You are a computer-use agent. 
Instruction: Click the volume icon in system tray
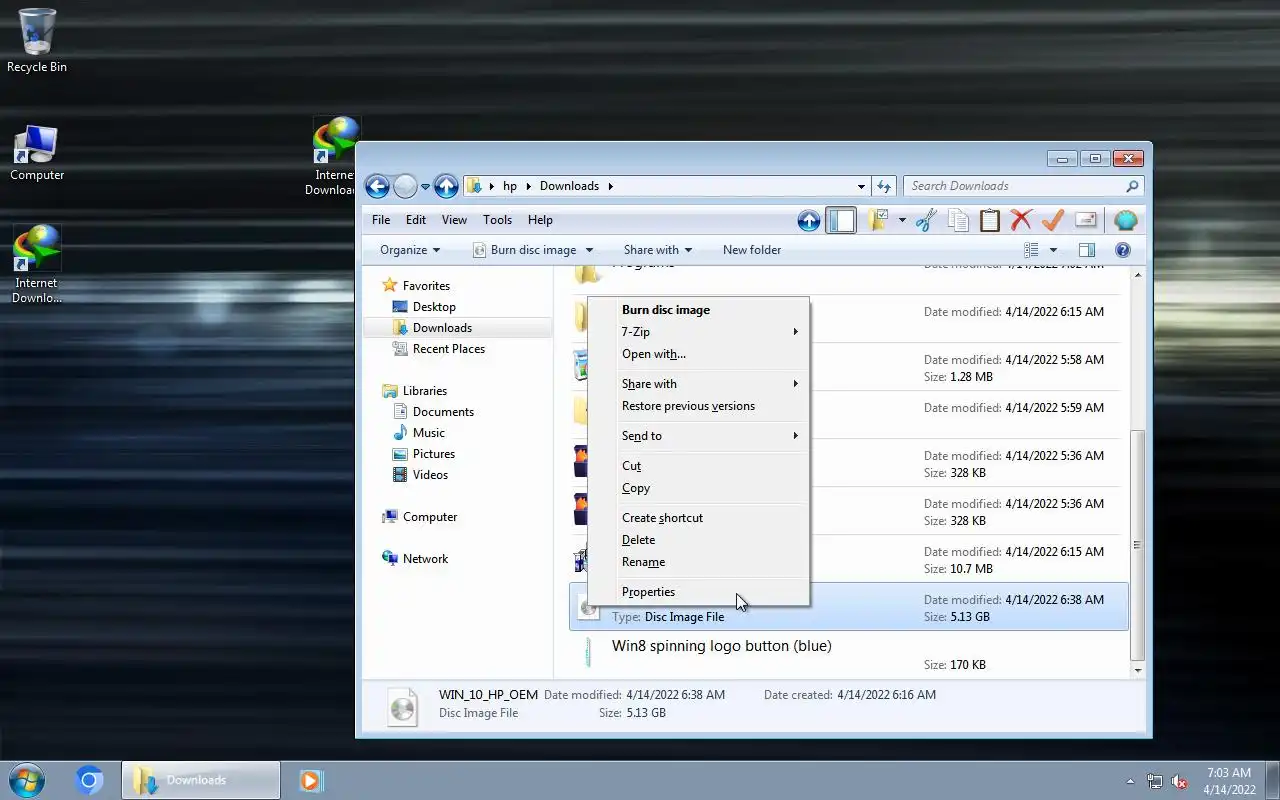pyautogui.click(x=1180, y=781)
